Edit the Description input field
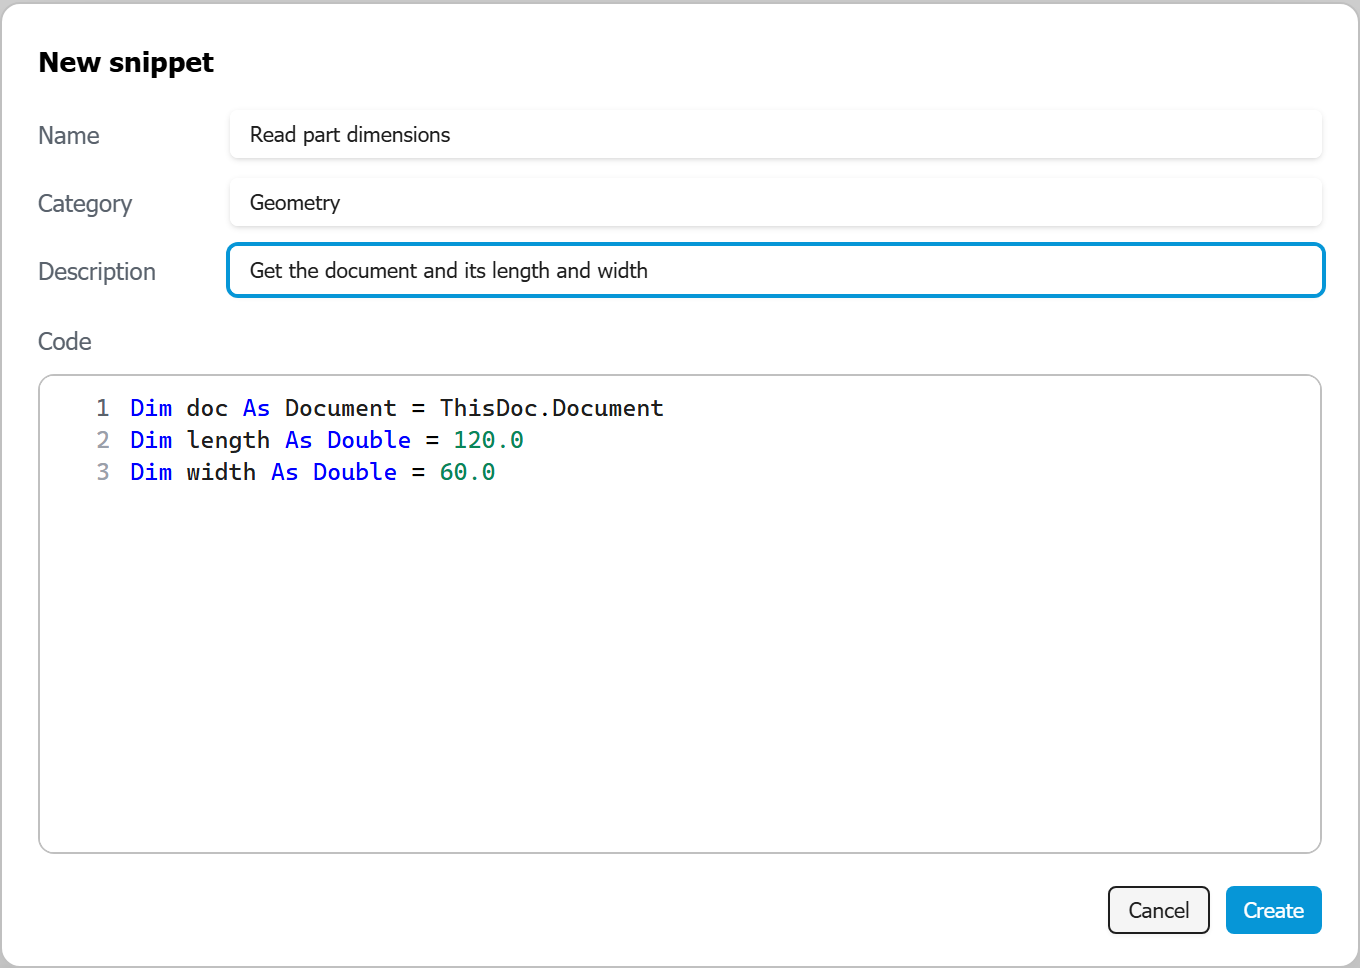Screen dimensions: 1360x968 776,271
